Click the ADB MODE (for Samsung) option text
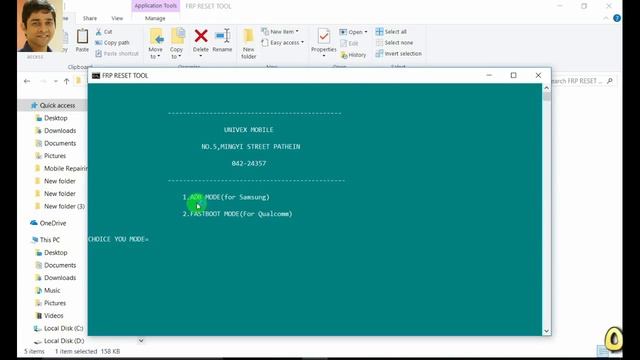 point(226,197)
